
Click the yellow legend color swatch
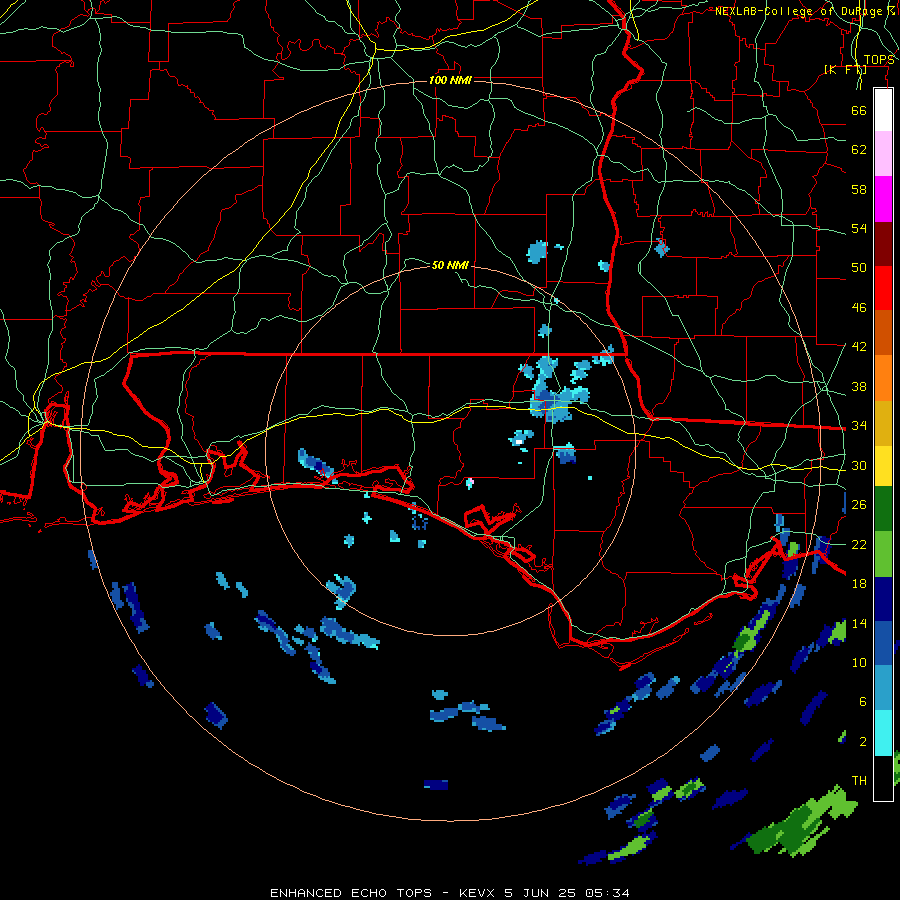(883, 465)
